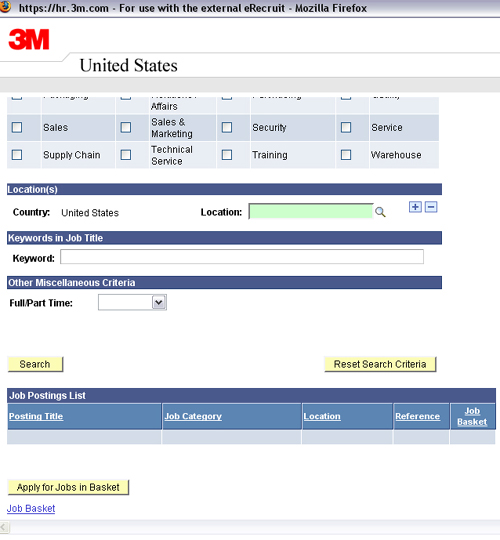The image size is (500, 540).
Task: Click the Security category label
Action: [269, 127]
